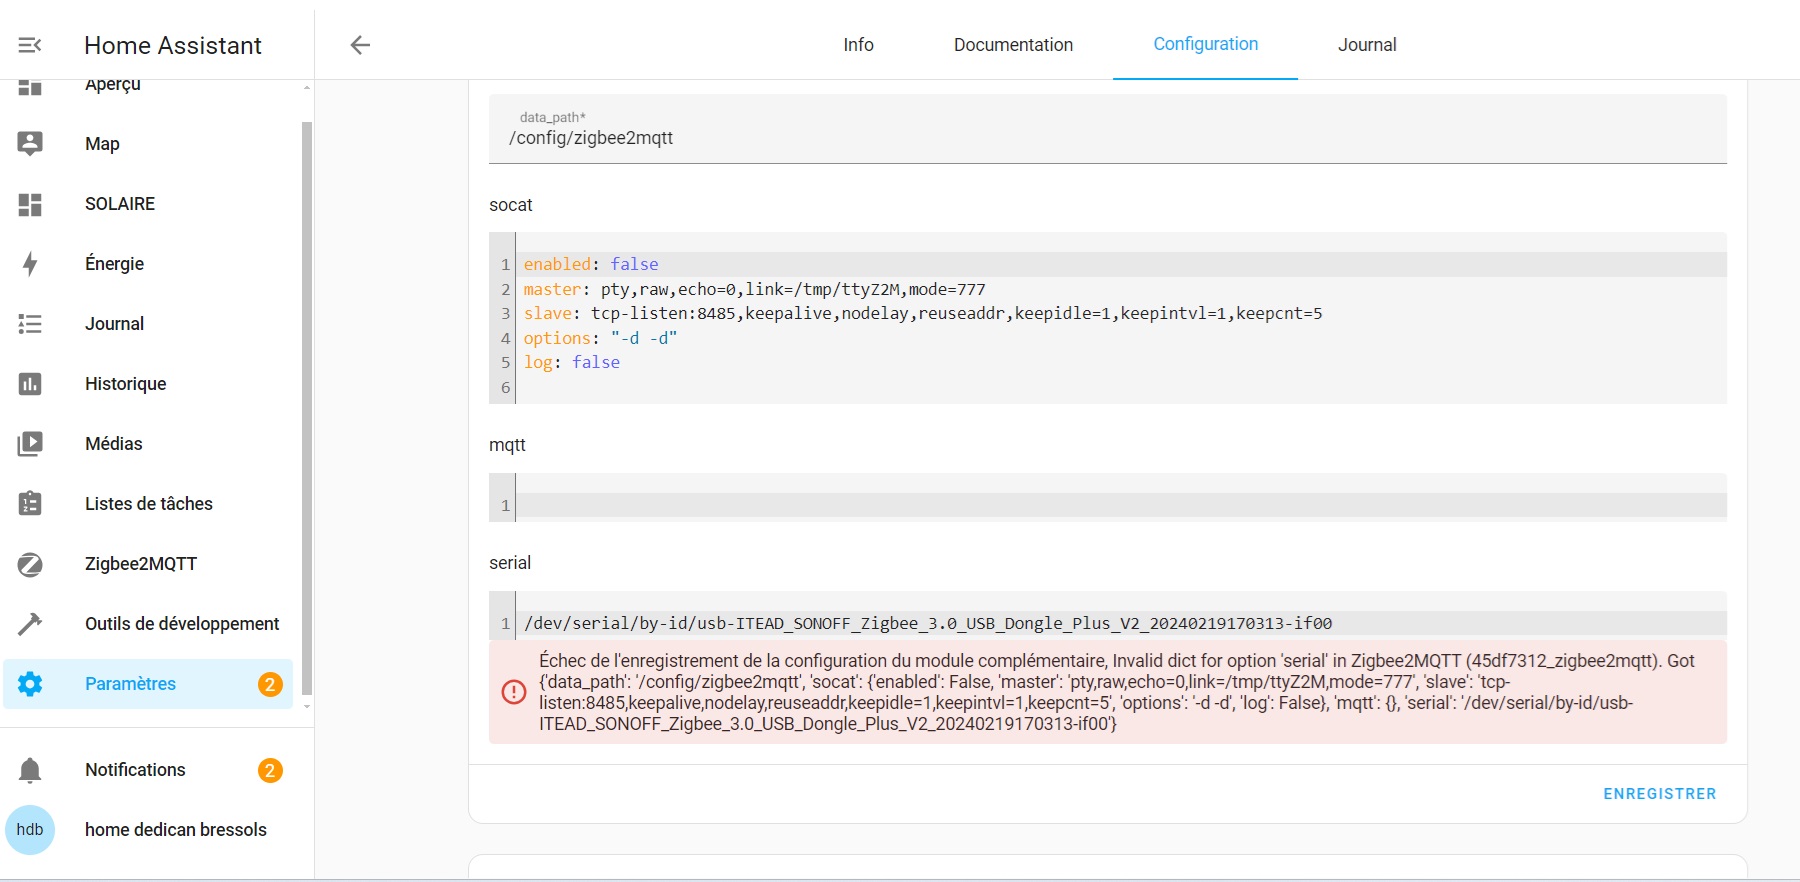The width and height of the screenshot is (1800, 882).
Task: Click the Énergie lightning bolt icon
Action: pos(30,264)
